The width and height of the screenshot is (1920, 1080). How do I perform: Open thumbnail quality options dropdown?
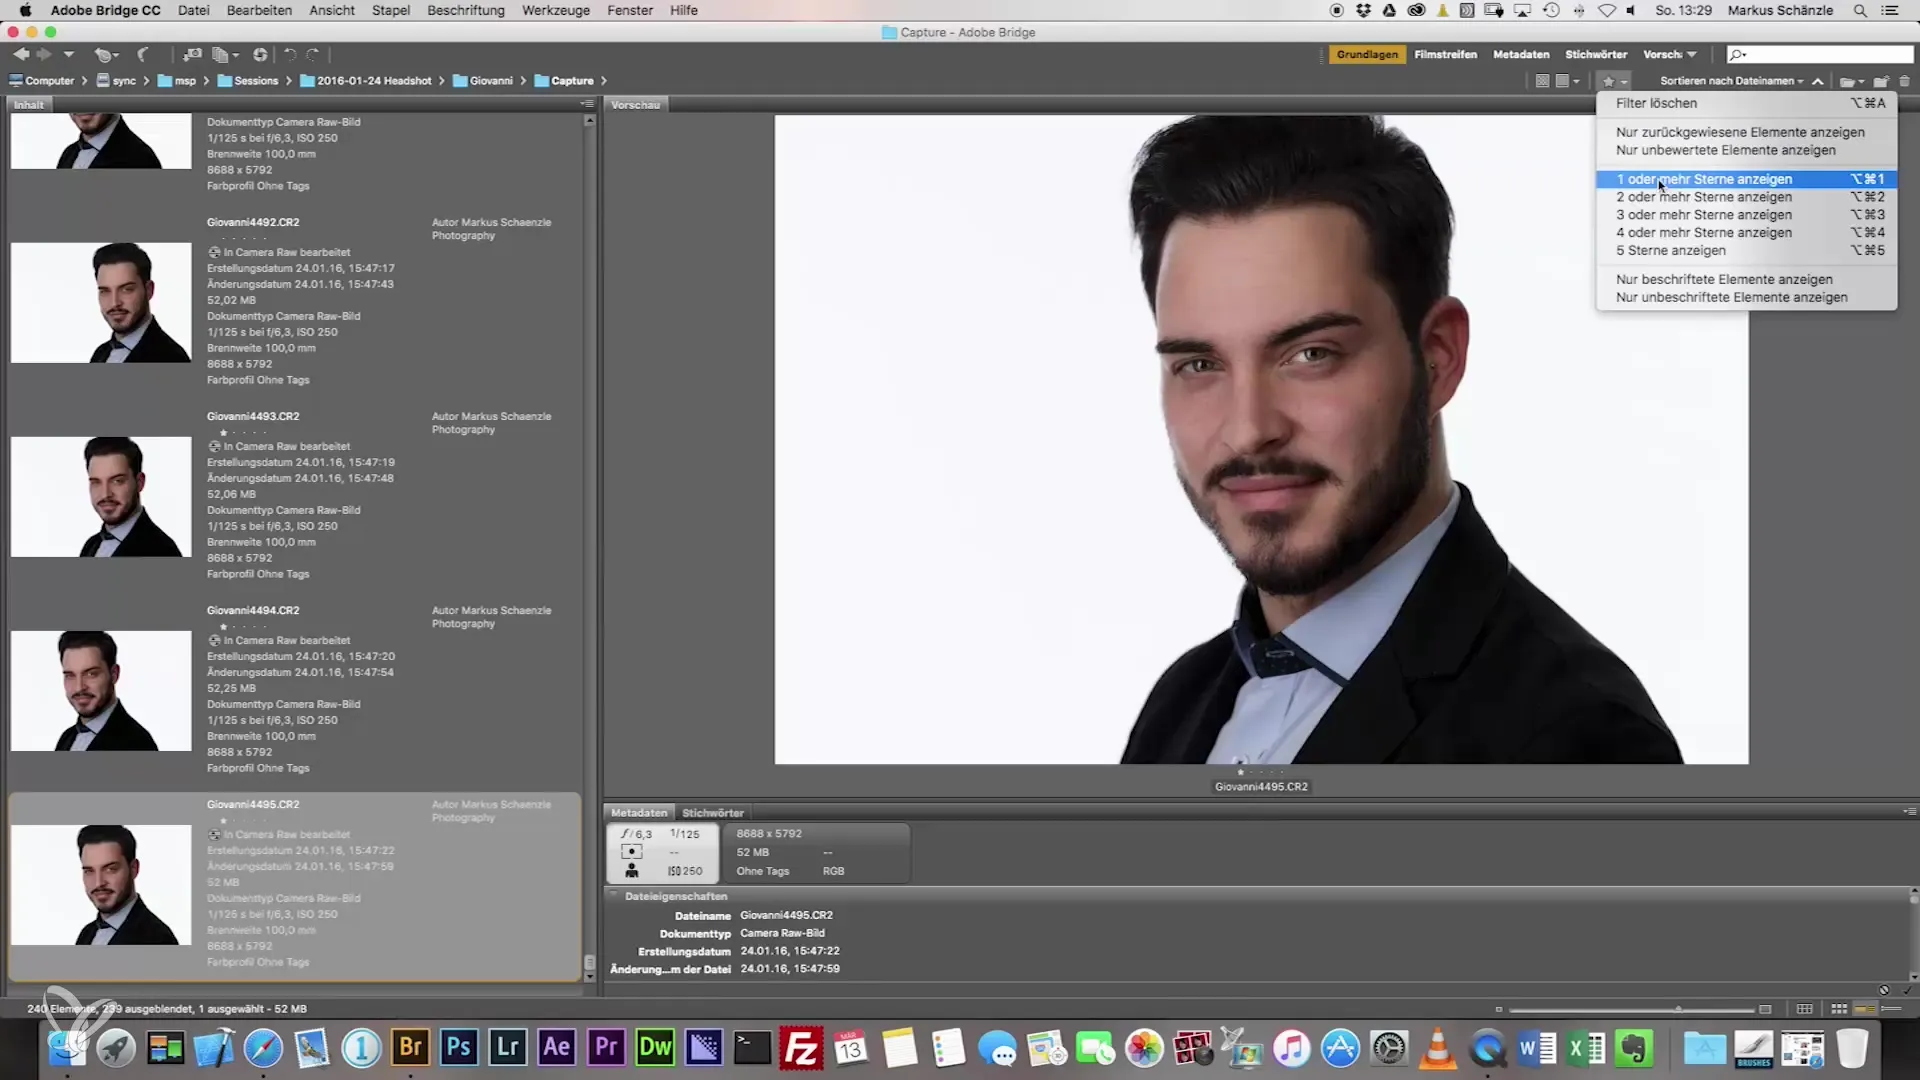[1567, 81]
